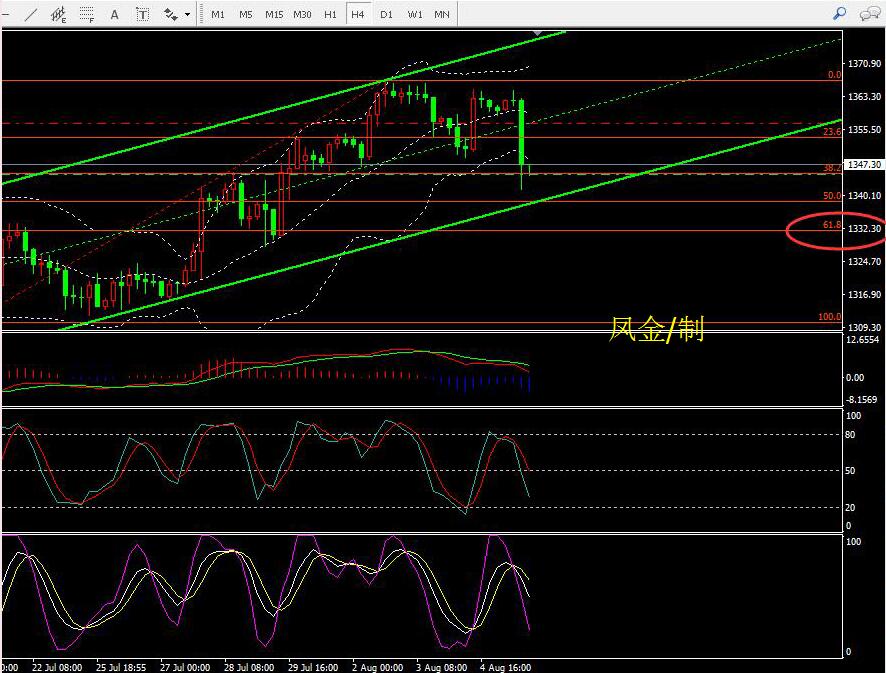Switch to M1 timeframe
The width and height of the screenshot is (886, 673).
pyautogui.click(x=217, y=14)
